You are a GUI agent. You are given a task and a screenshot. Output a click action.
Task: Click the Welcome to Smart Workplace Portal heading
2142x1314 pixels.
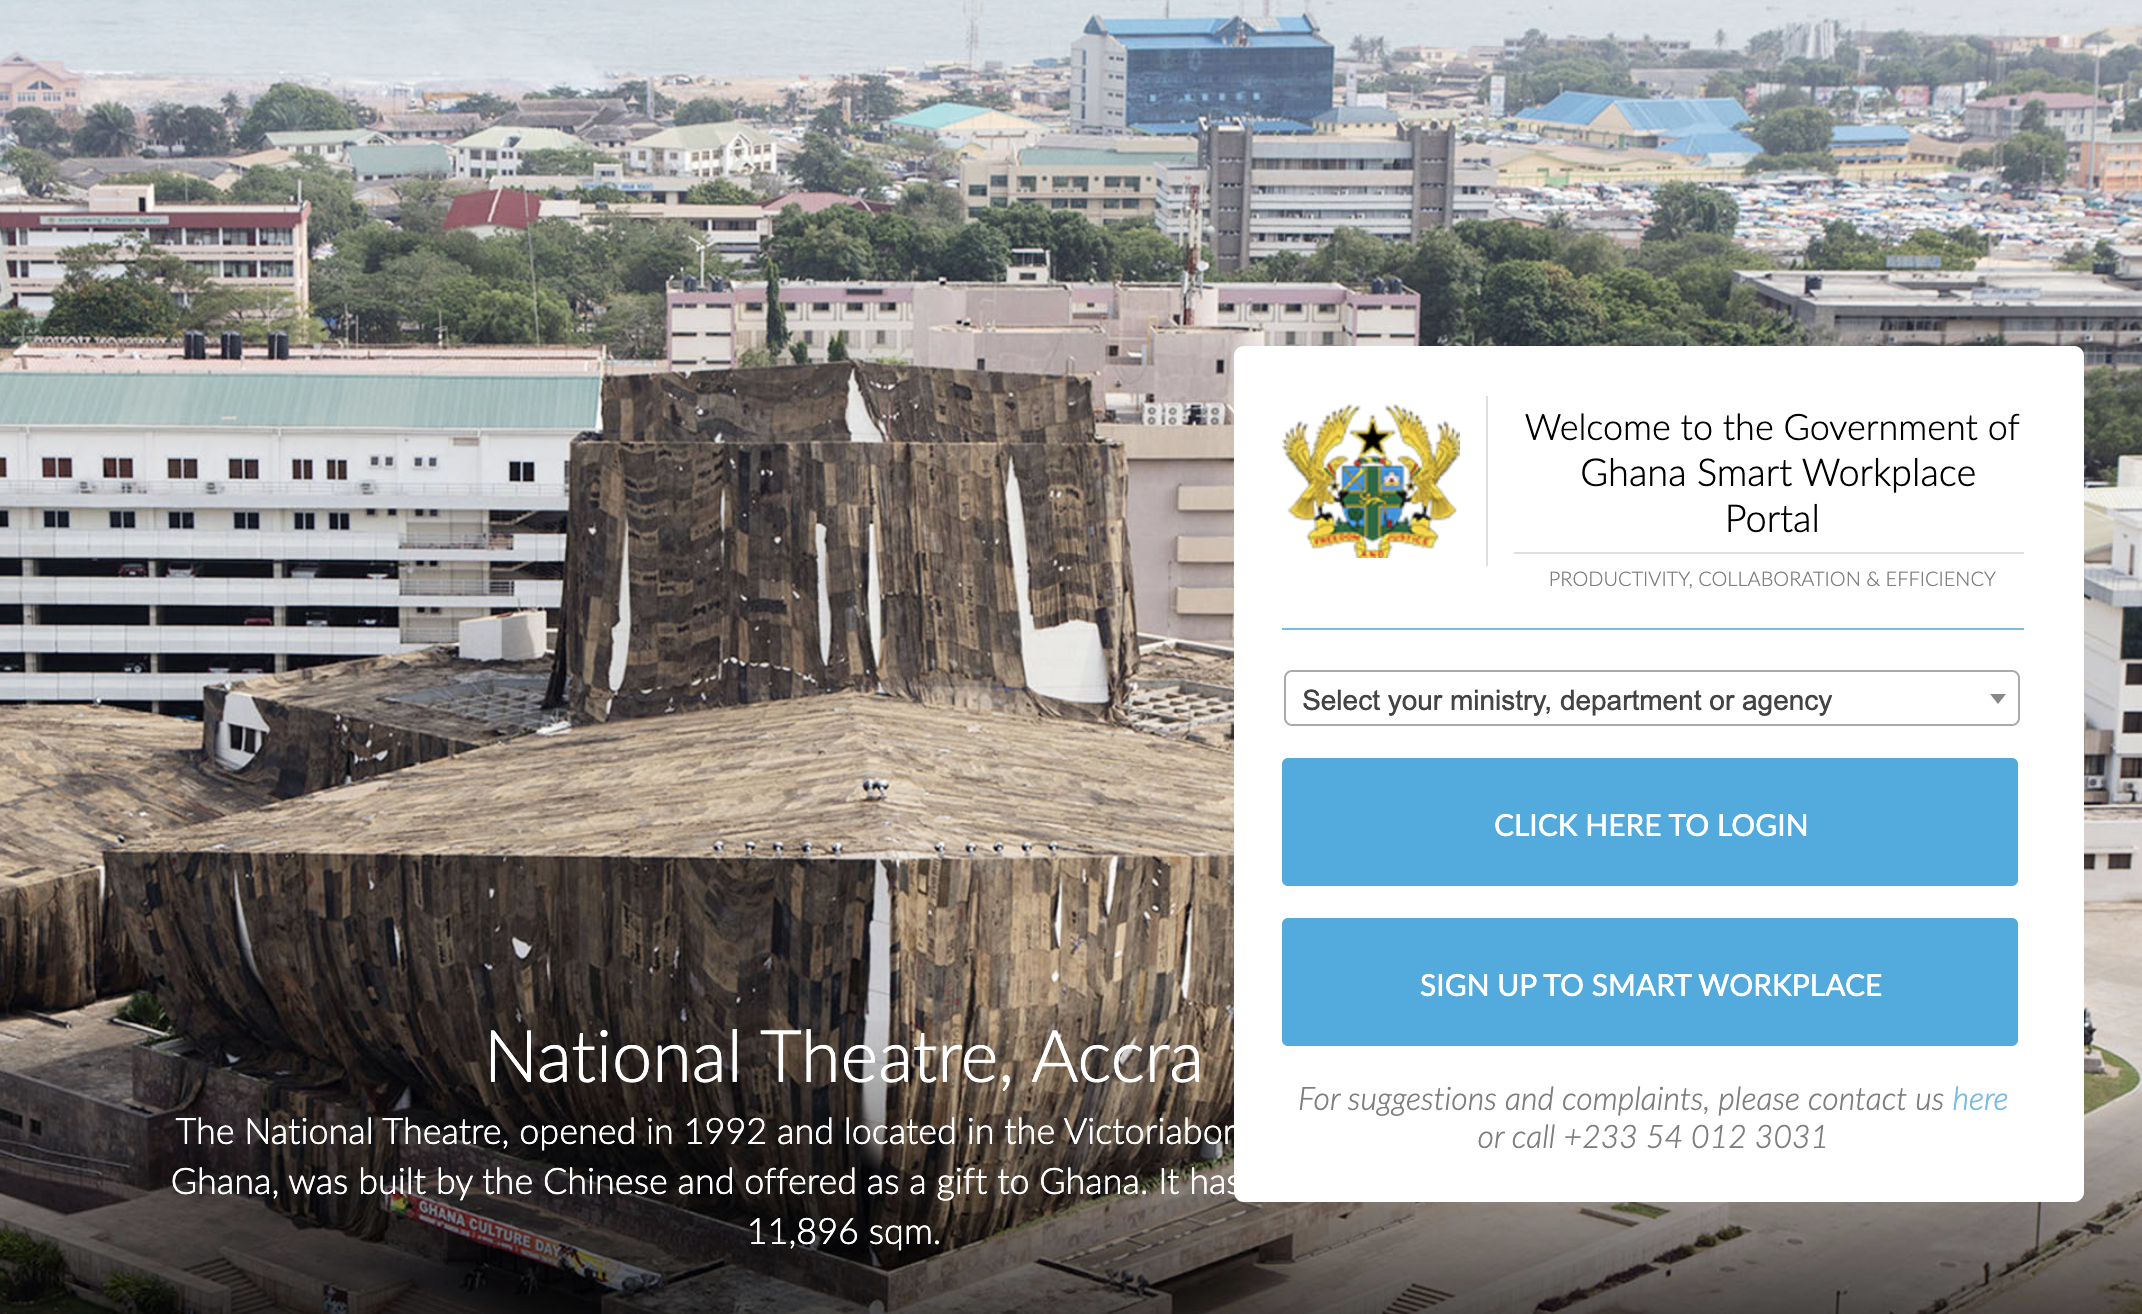pyautogui.click(x=1772, y=473)
